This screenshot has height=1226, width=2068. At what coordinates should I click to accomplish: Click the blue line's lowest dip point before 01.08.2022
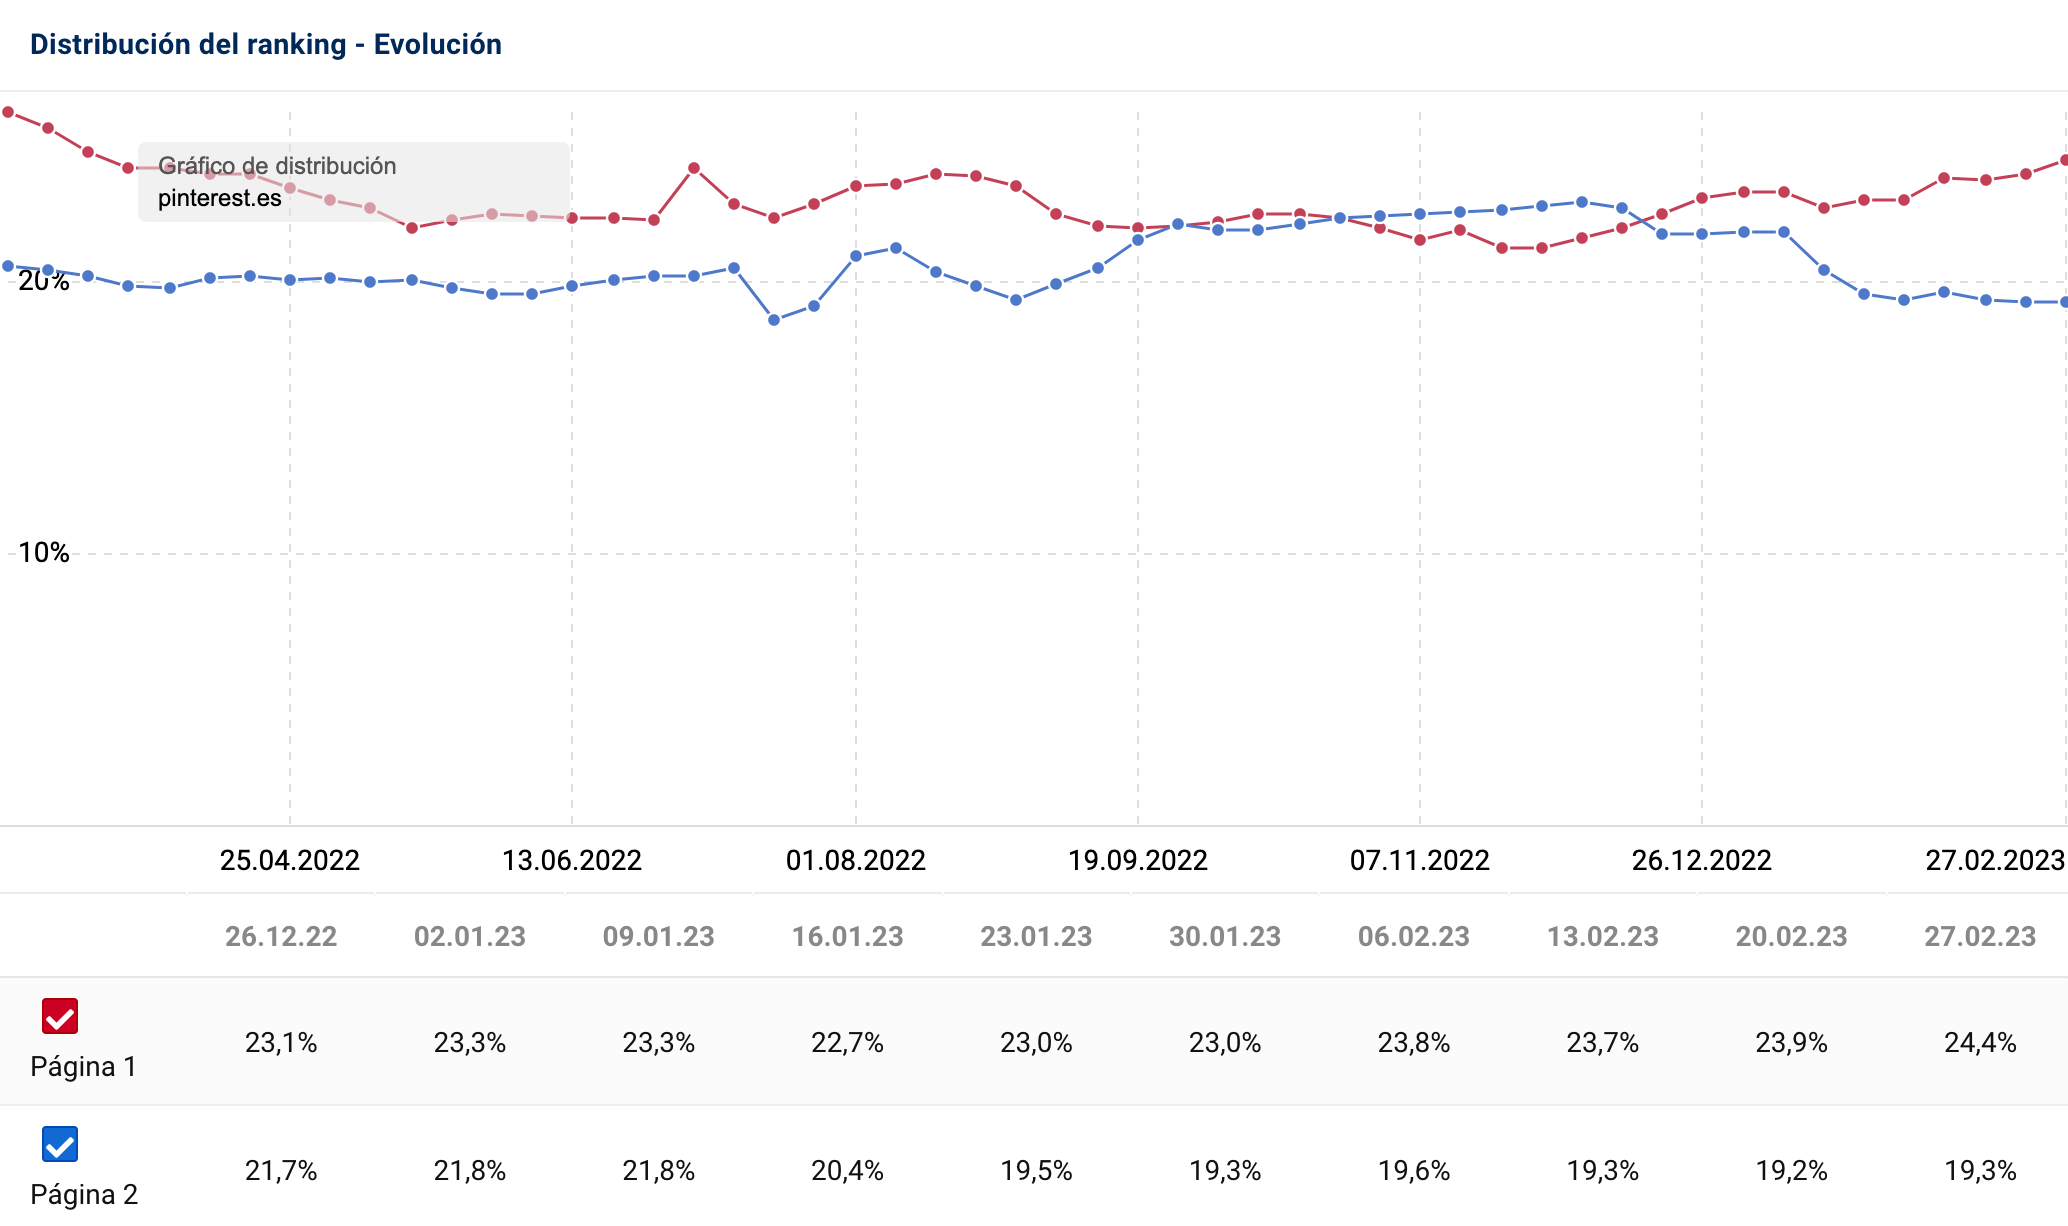tap(774, 320)
